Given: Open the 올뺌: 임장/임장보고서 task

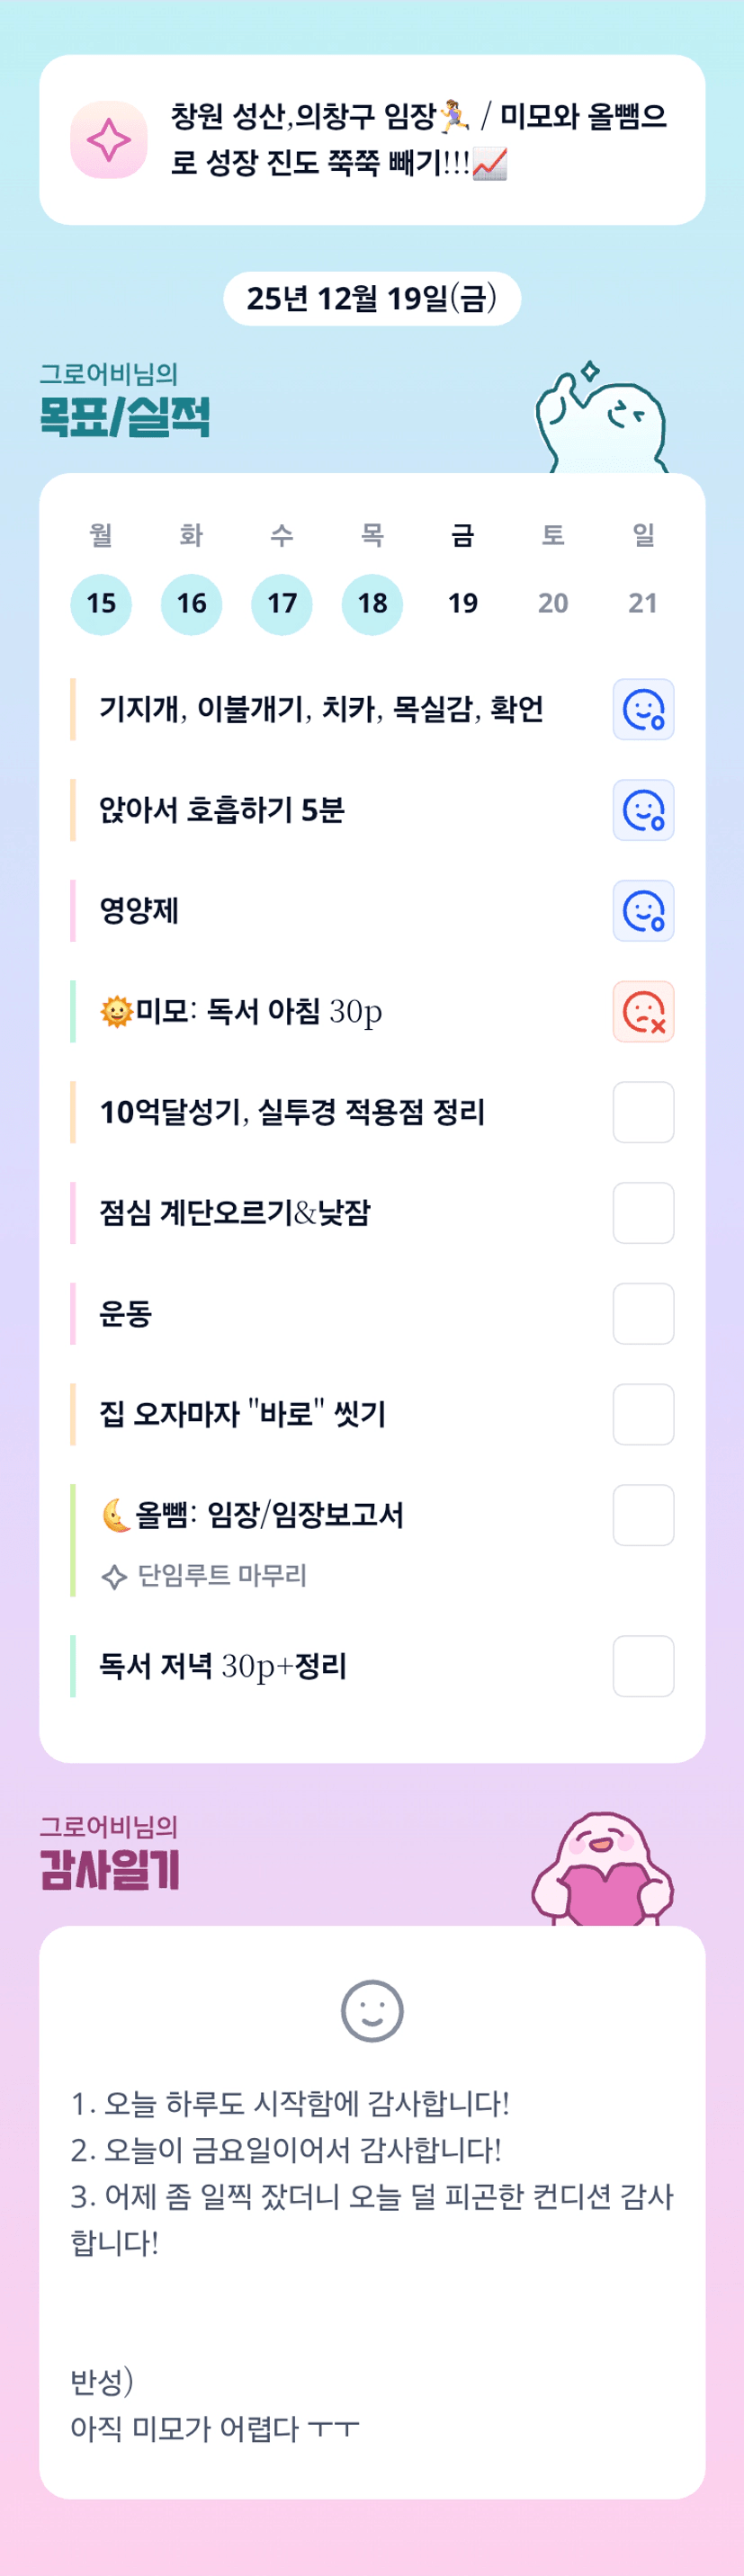Looking at the screenshot, I should (269, 1516).
